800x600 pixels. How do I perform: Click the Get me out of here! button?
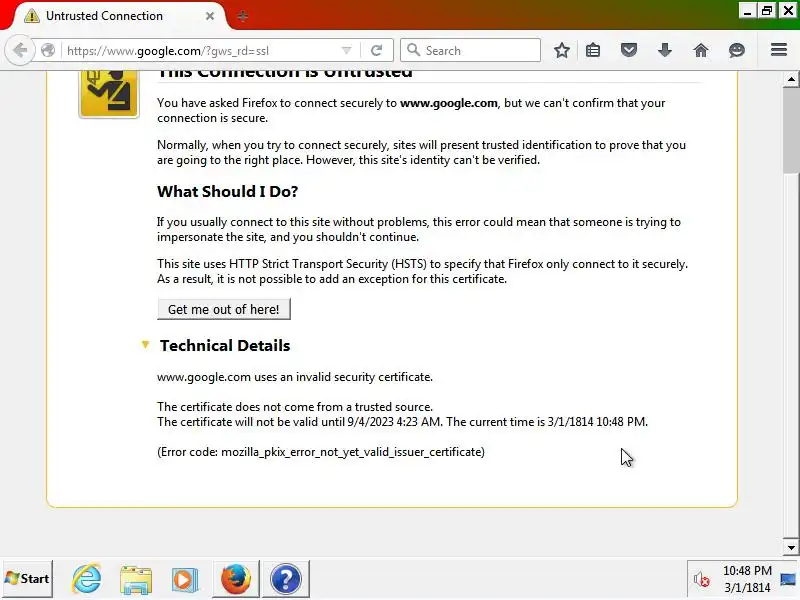click(223, 309)
